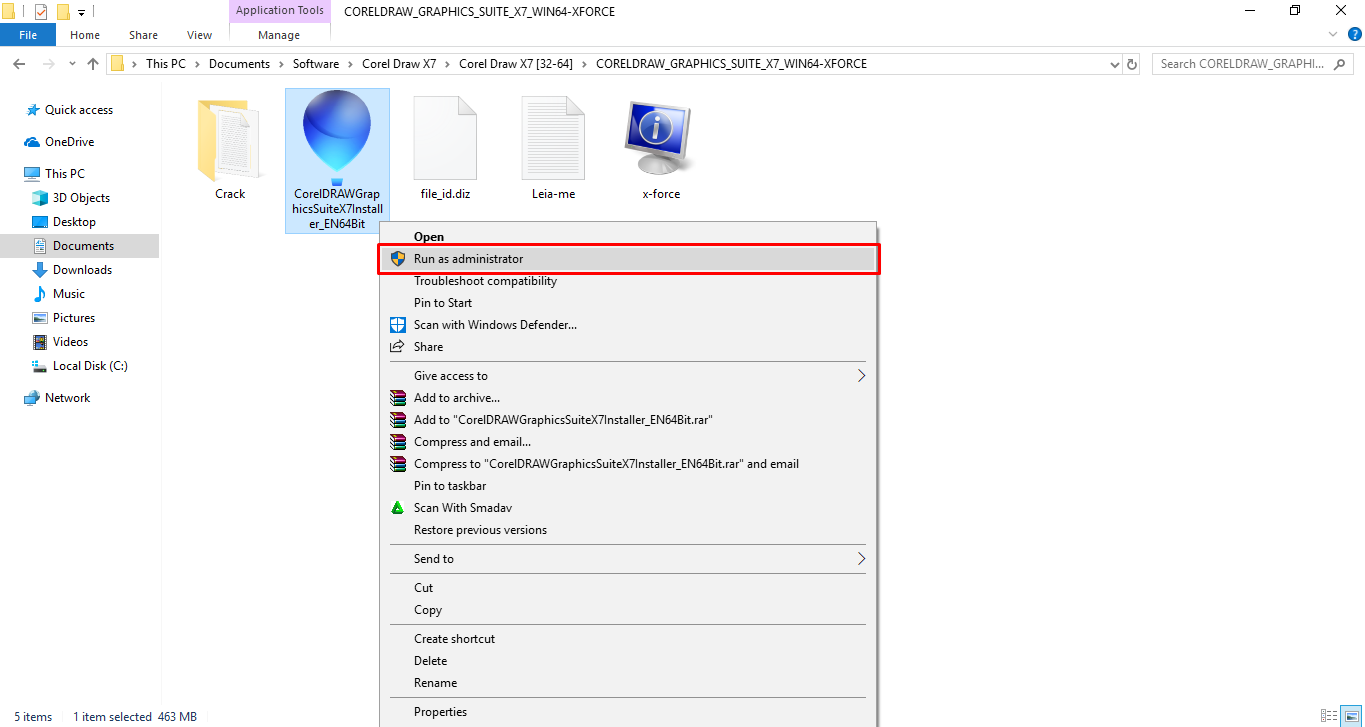Click Software in address breadcrumb
This screenshot has width=1365, height=727.
(x=315, y=64)
